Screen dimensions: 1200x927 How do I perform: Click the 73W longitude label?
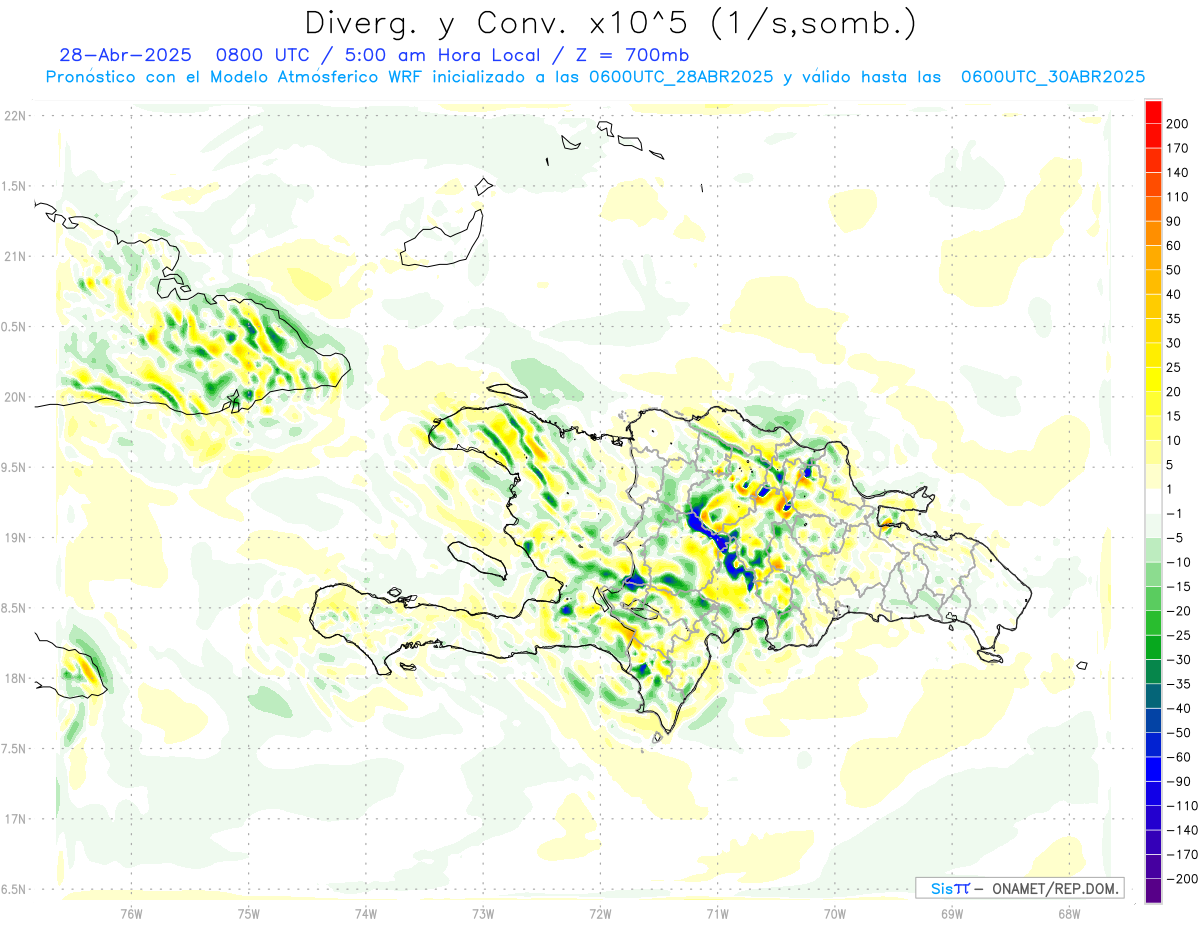(483, 913)
